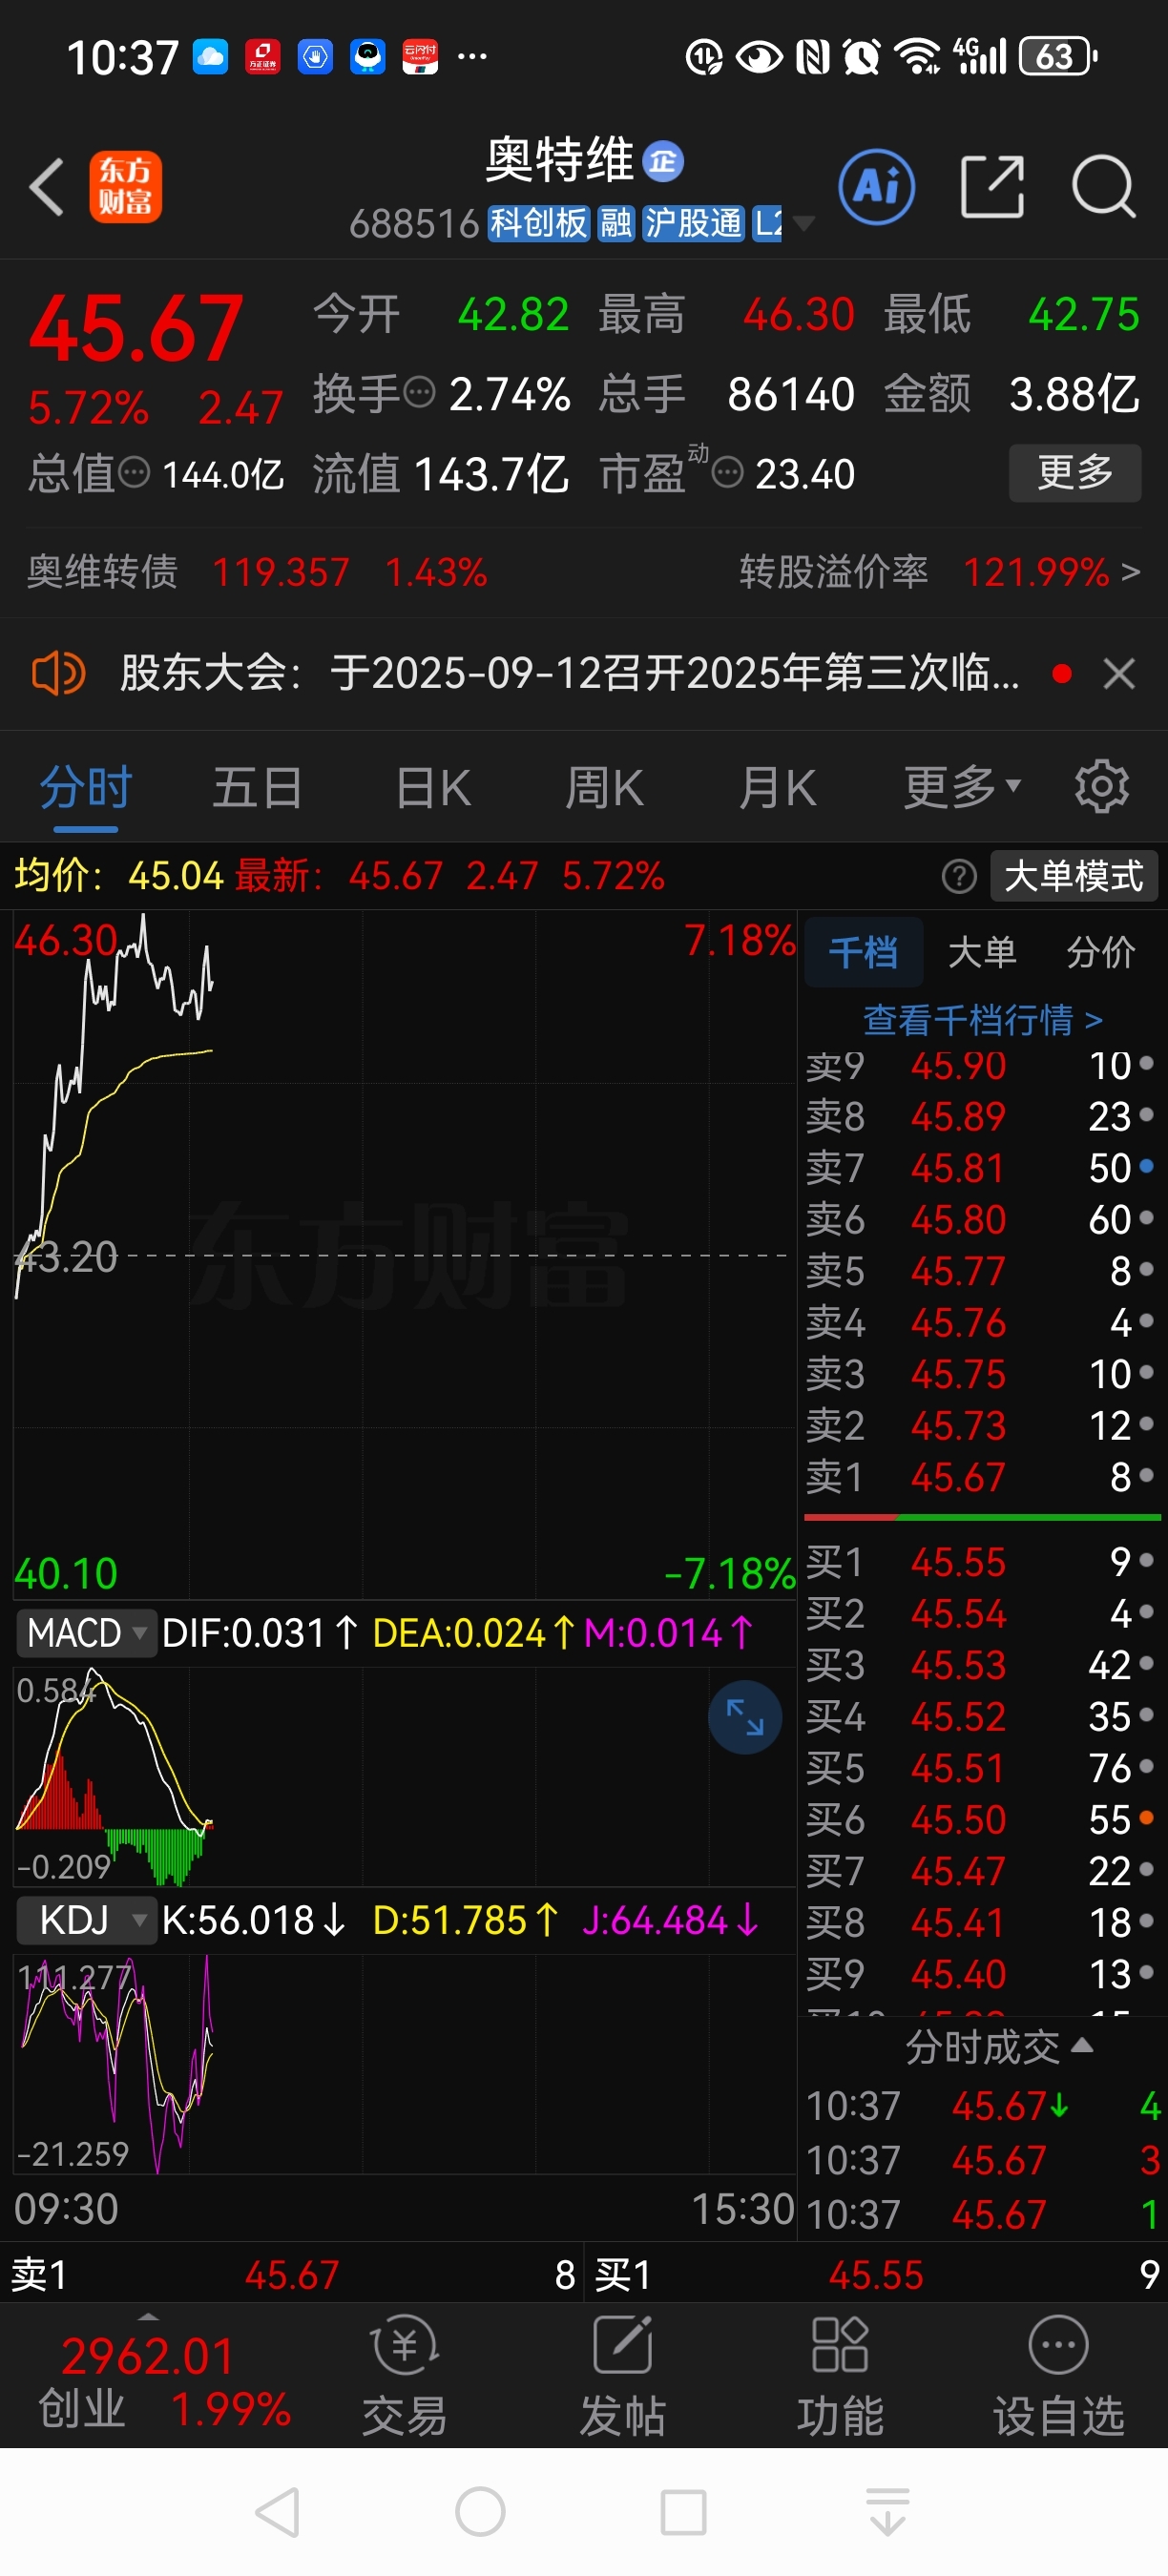Tap the info icon next to 总值
The width and height of the screenshot is (1168, 2576).
tap(134, 472)
